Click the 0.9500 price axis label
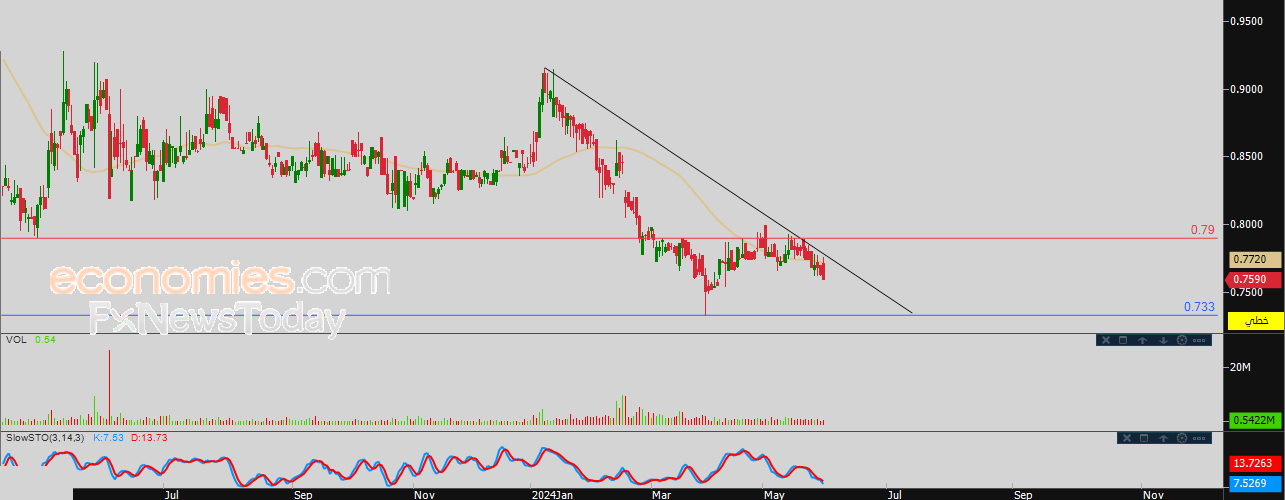 [x=1245, y=20]
